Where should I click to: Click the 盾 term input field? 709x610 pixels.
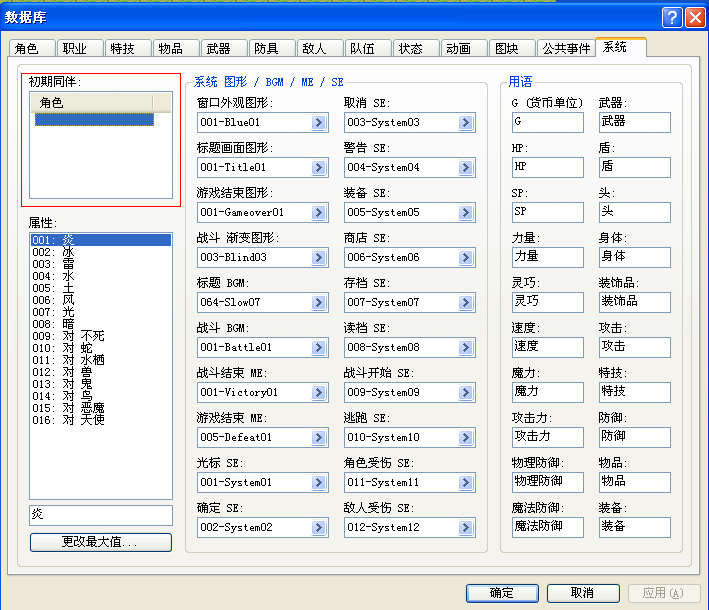tap(635, 167)
